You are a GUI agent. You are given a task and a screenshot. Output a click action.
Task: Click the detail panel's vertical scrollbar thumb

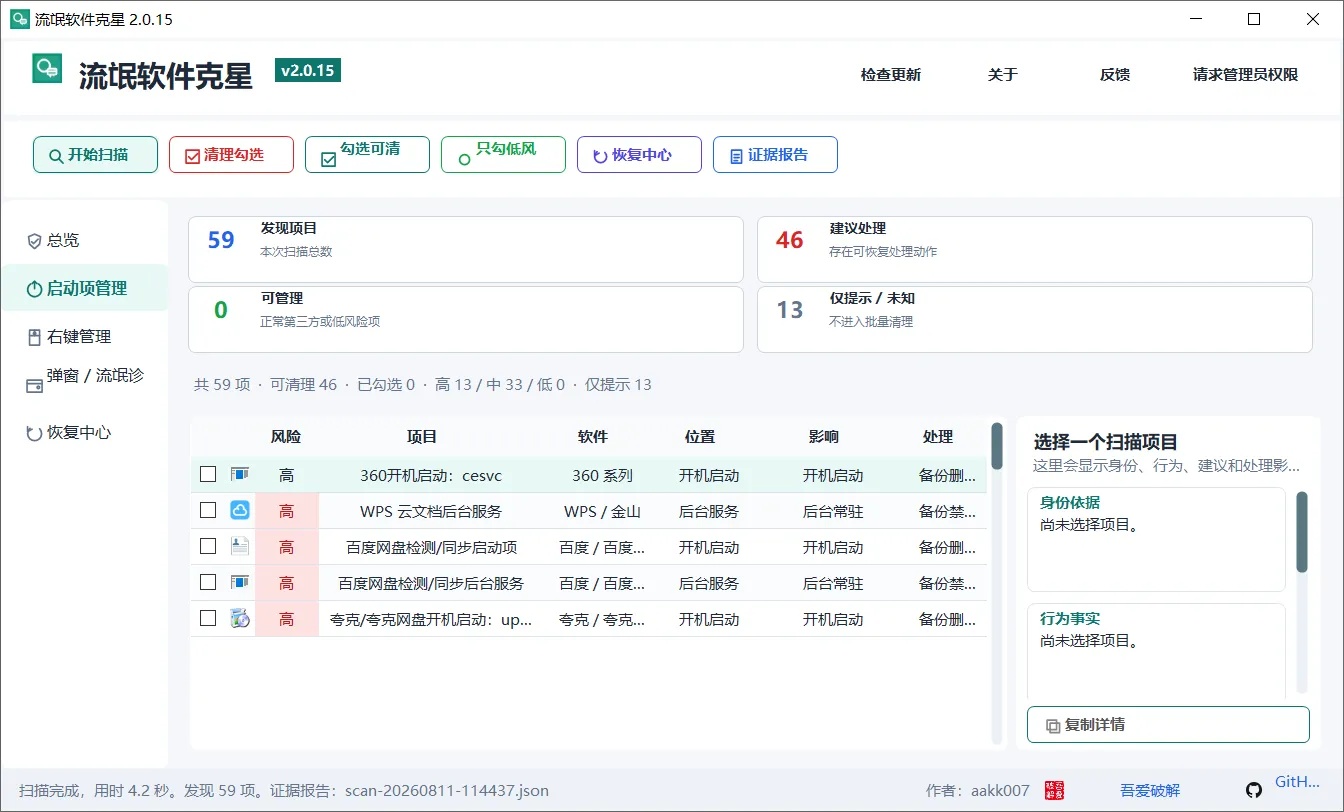[1302, 532]
